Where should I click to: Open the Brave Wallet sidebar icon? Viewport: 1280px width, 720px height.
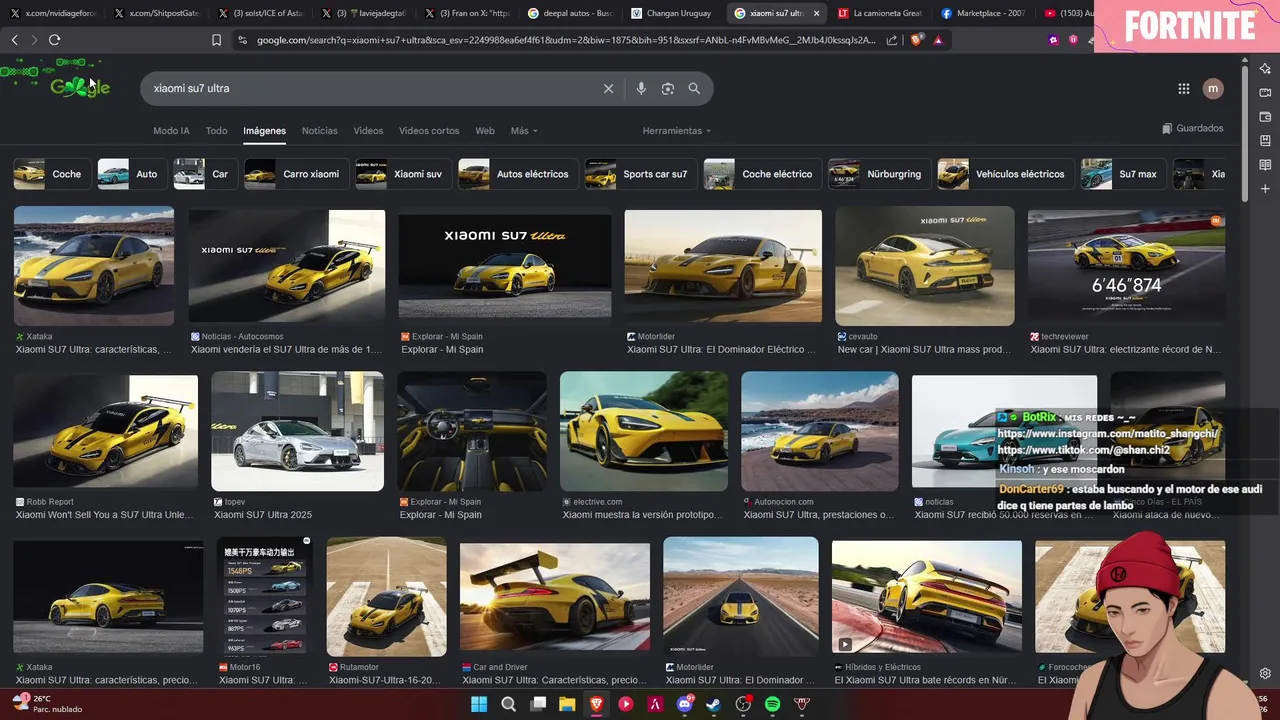tap(1265, 117)
